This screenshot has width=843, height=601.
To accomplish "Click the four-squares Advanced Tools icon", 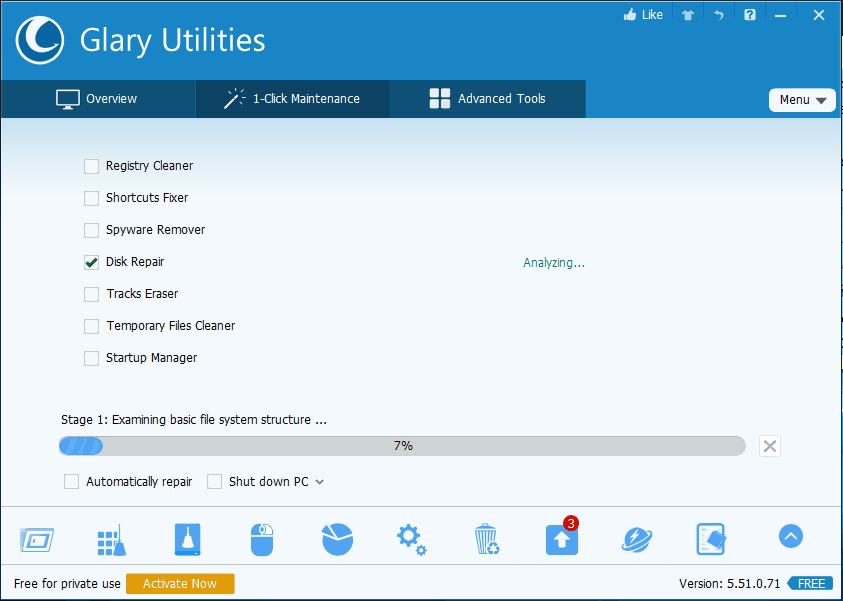I will [x=440, y=98].
